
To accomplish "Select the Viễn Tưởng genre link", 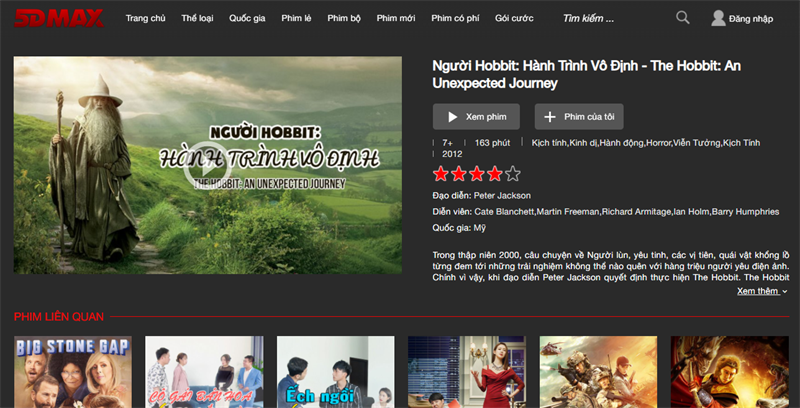I will point(698,143).
